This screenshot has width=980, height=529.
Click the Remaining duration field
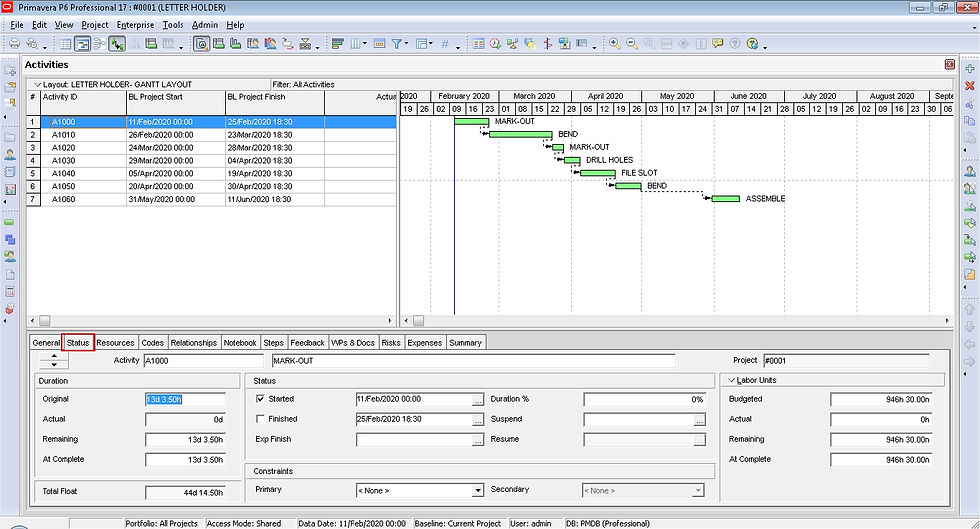tap(185, 440)
